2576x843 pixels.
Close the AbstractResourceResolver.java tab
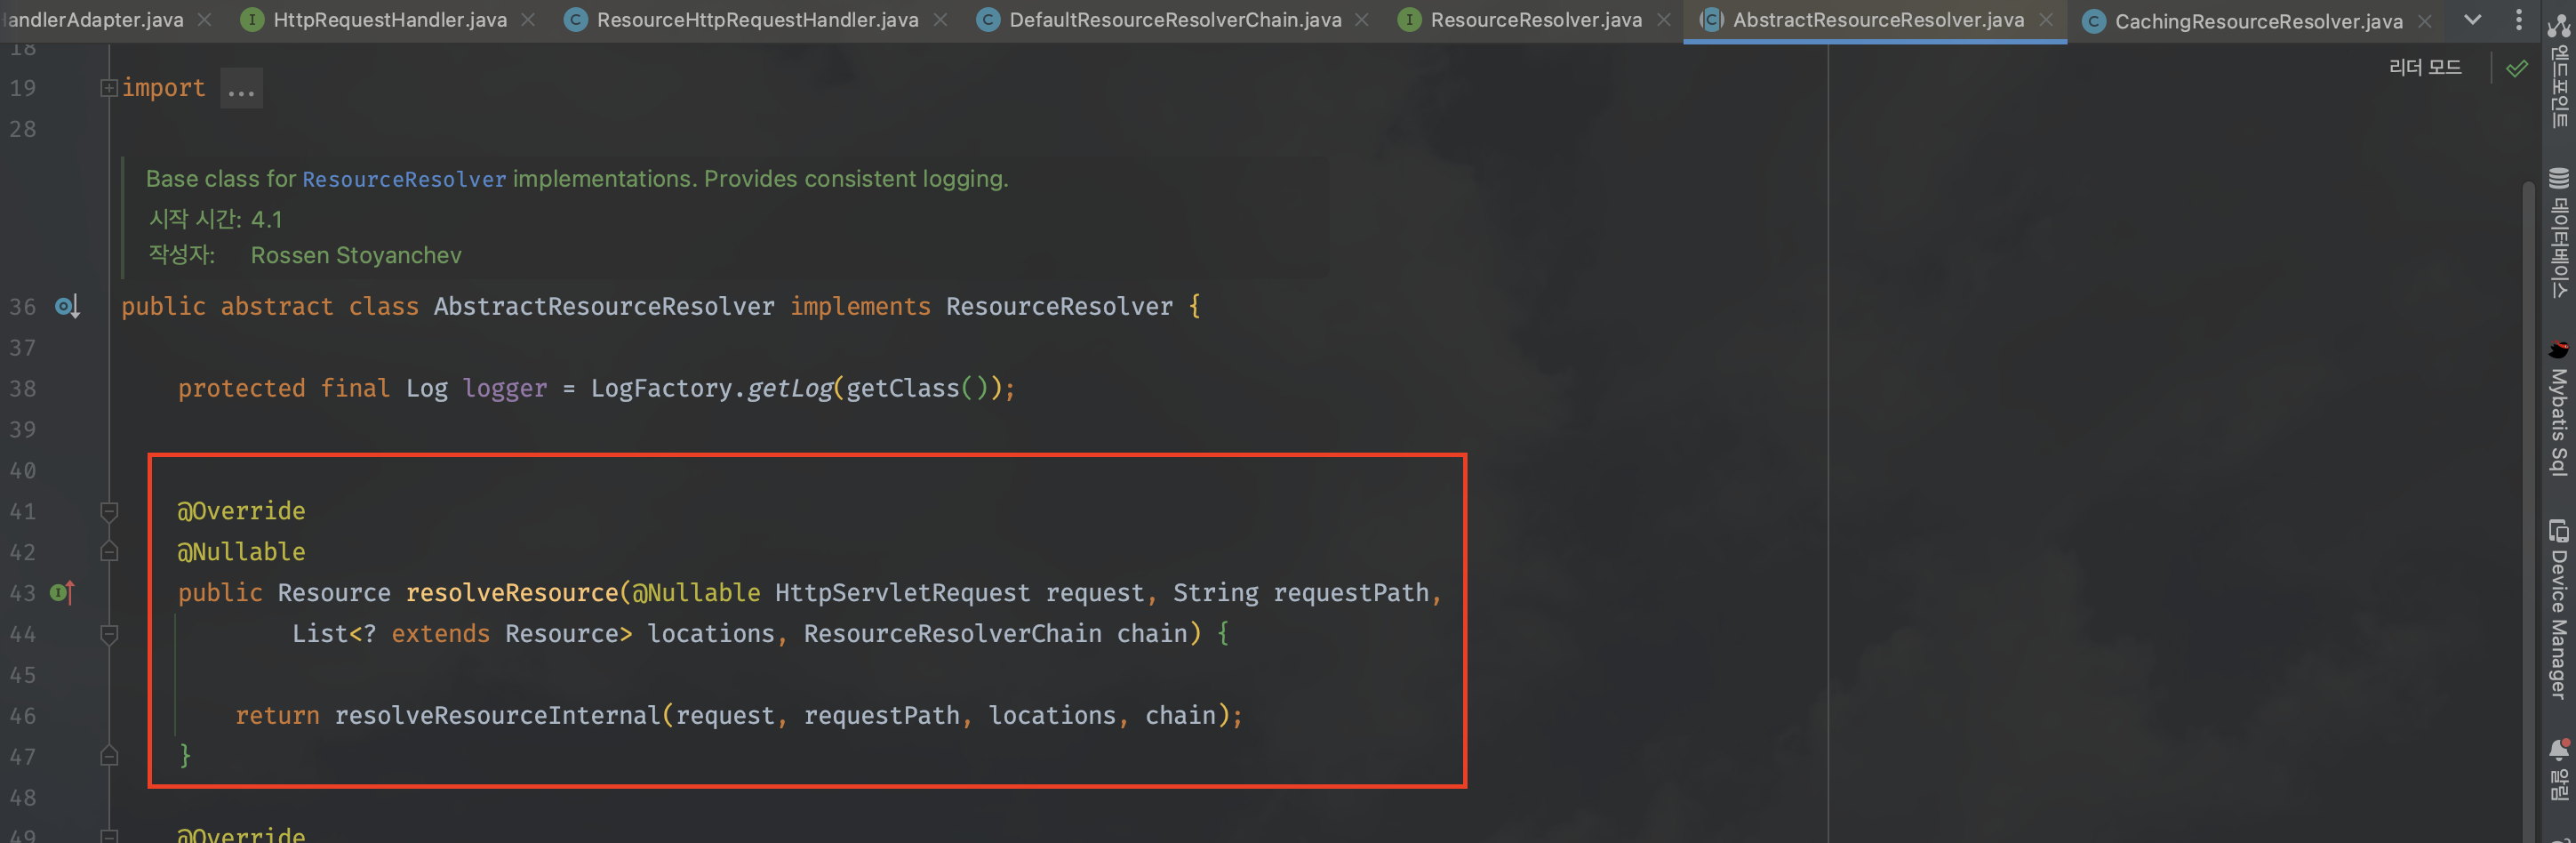point(2047,20)
